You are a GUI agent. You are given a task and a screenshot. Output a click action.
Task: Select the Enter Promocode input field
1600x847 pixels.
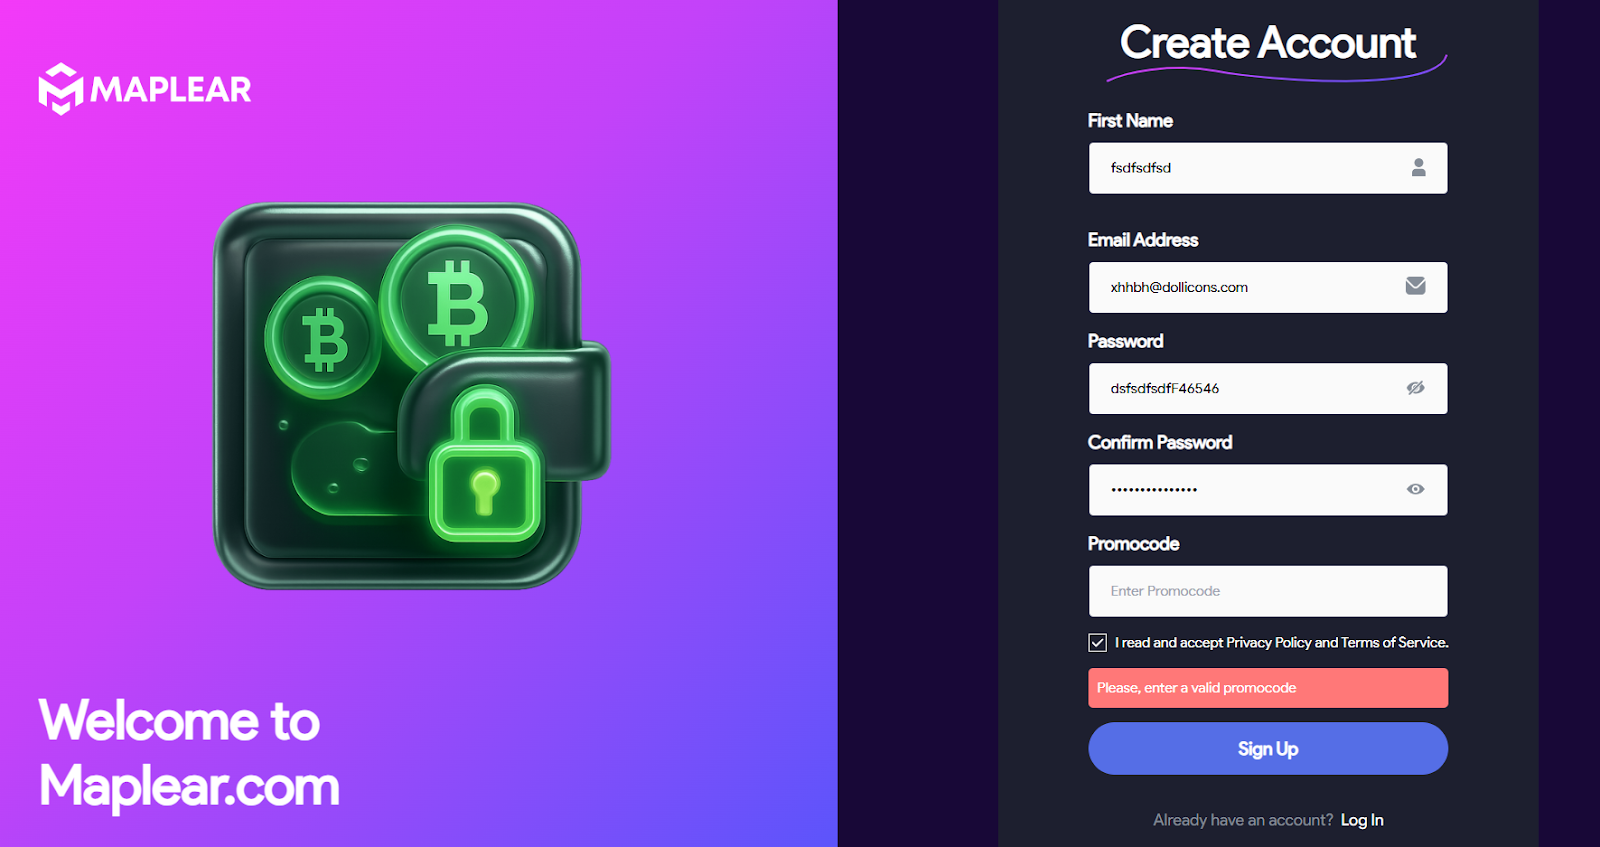[1268, 591]
